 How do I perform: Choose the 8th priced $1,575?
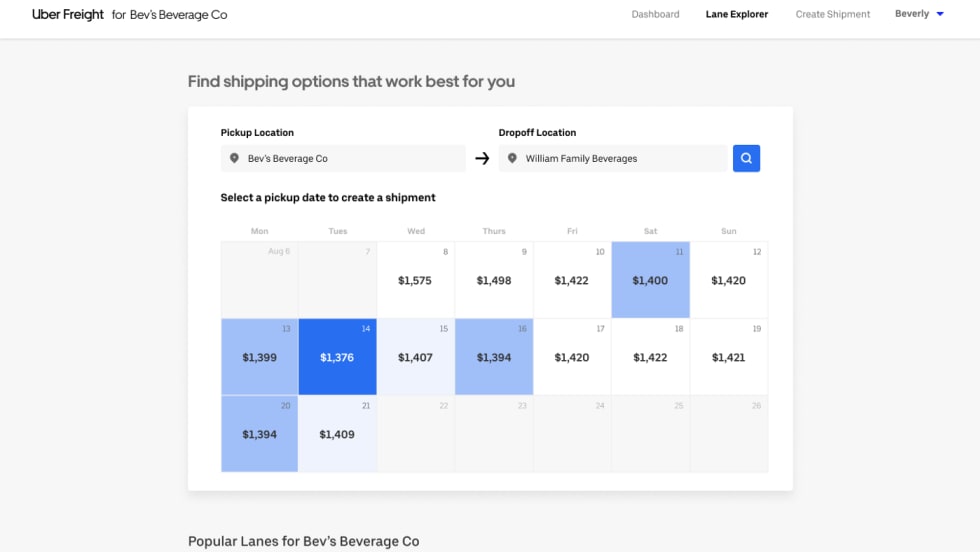coord(415,280)
